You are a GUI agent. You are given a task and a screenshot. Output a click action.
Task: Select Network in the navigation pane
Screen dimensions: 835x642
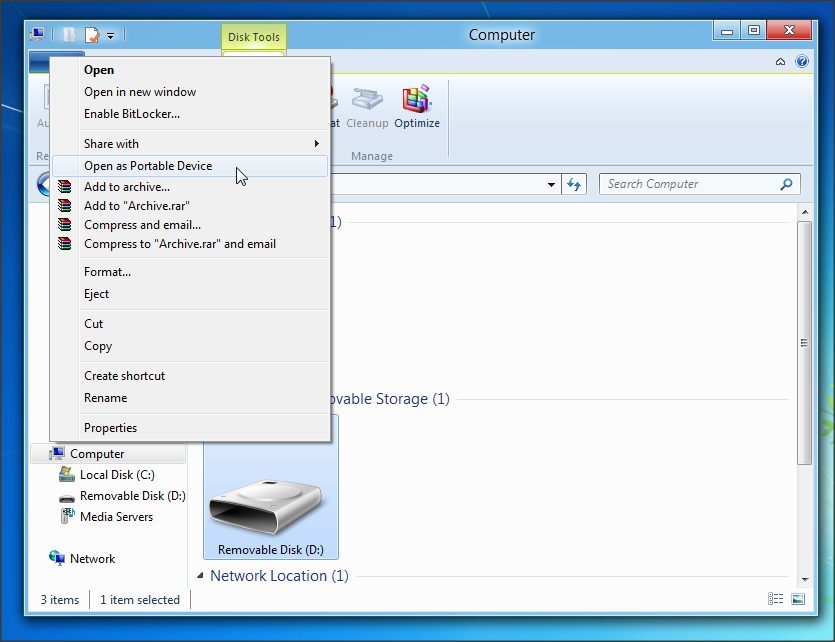[92, 559]
